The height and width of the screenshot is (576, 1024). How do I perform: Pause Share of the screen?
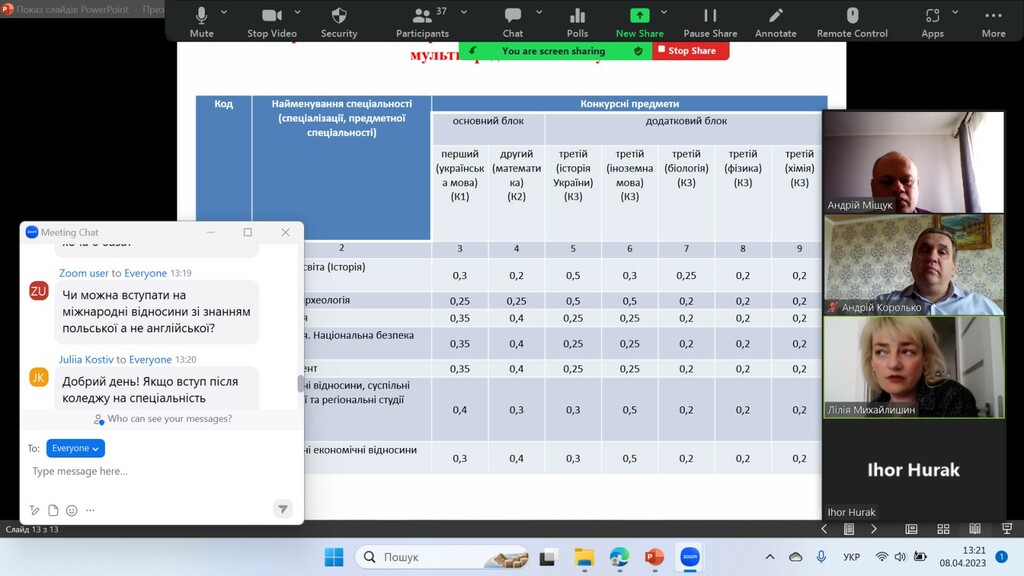[x=710, y=20]
